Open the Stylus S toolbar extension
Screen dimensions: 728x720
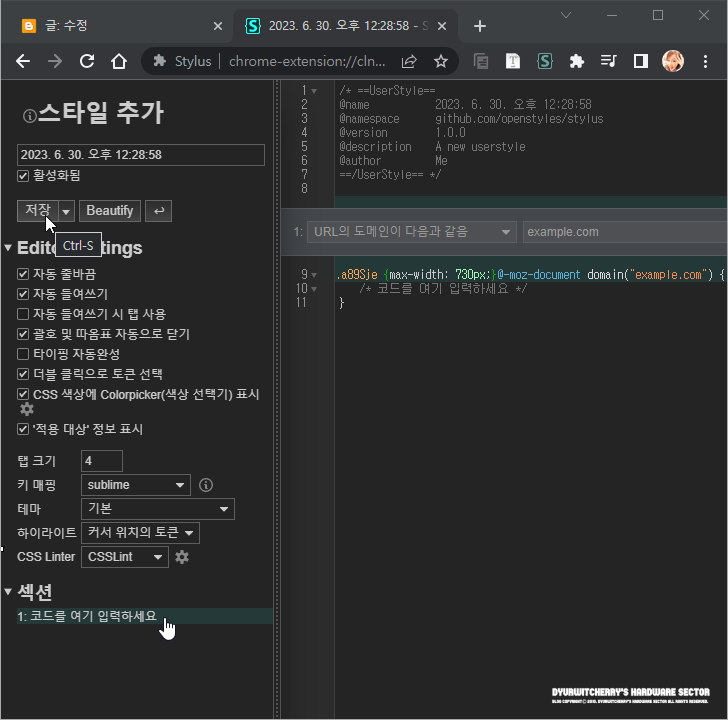[545, 61]
